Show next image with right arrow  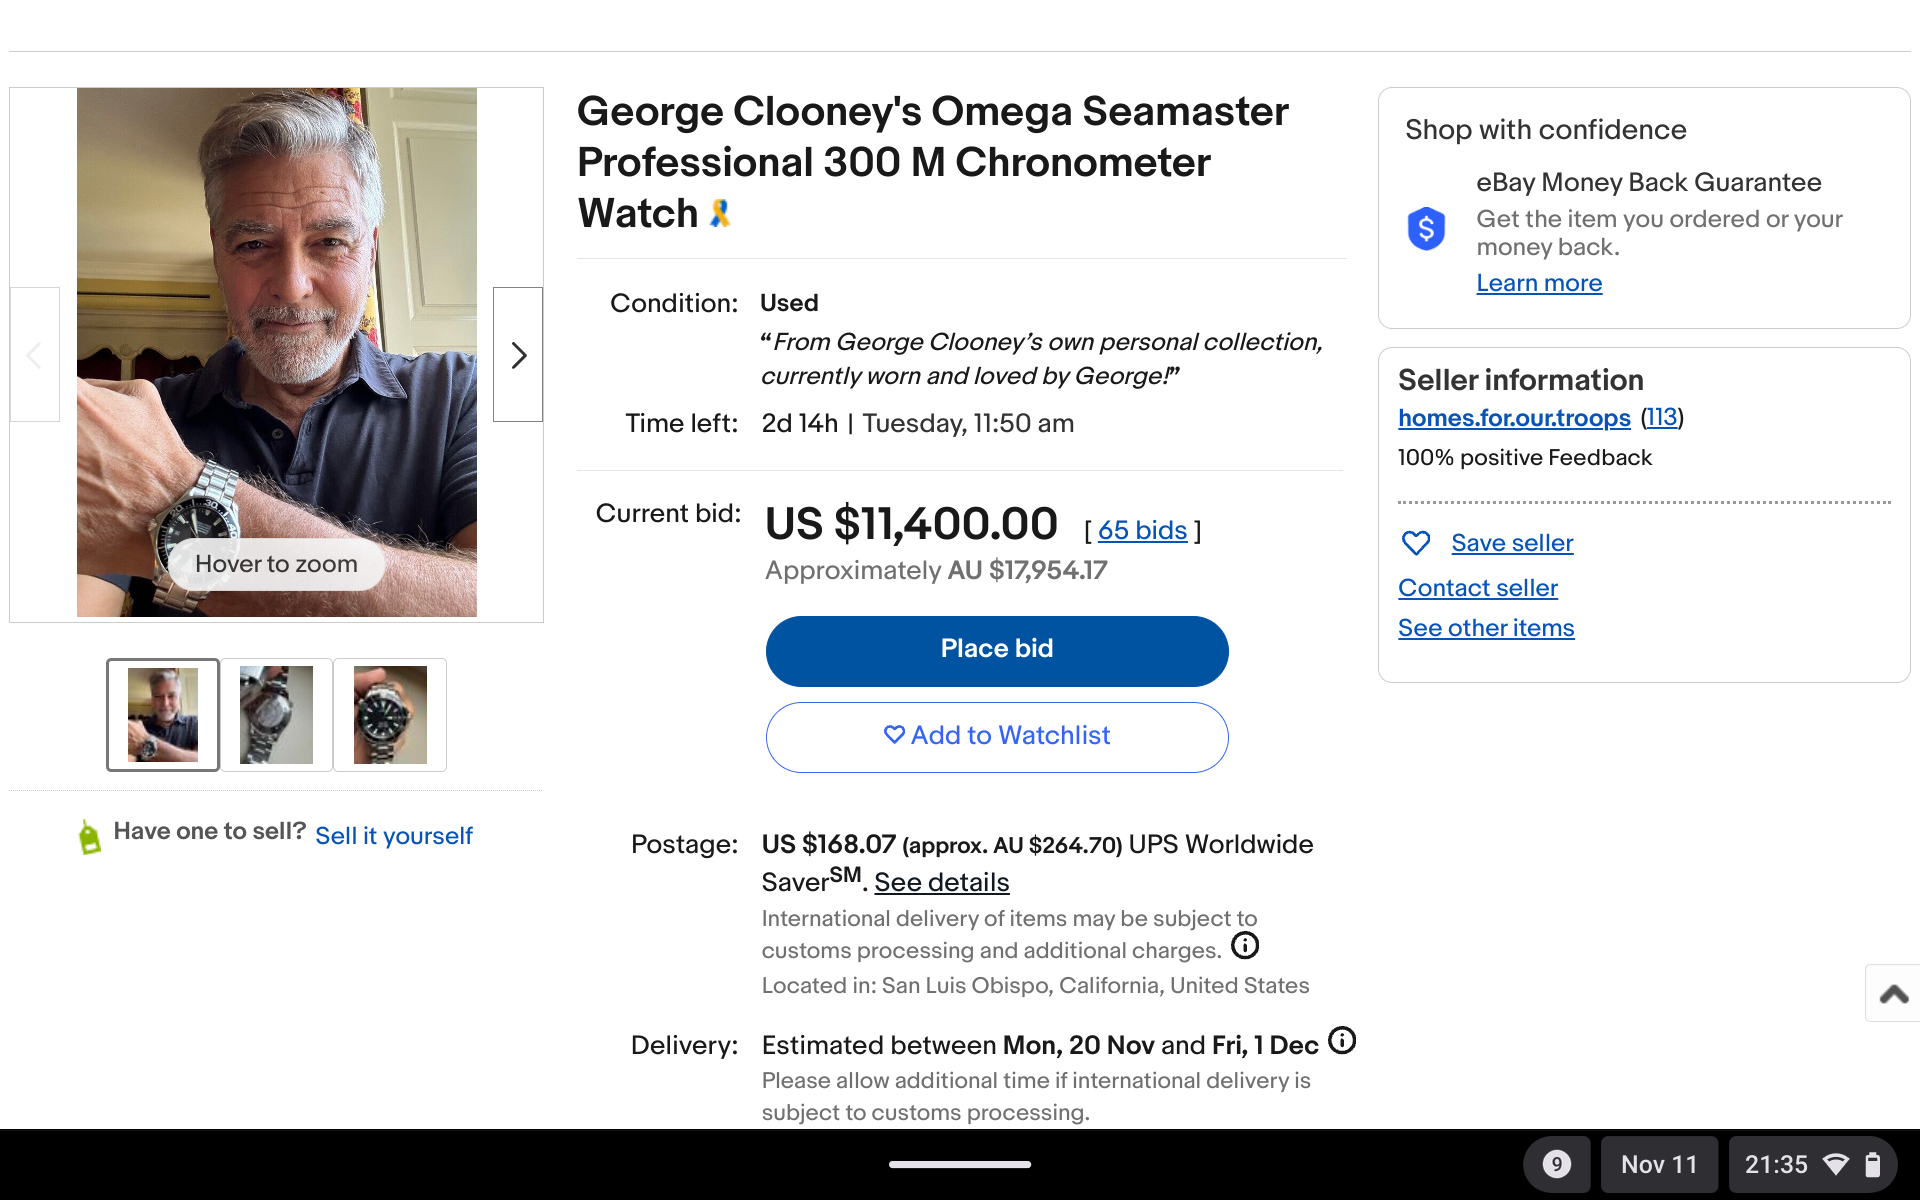[518, 355]
